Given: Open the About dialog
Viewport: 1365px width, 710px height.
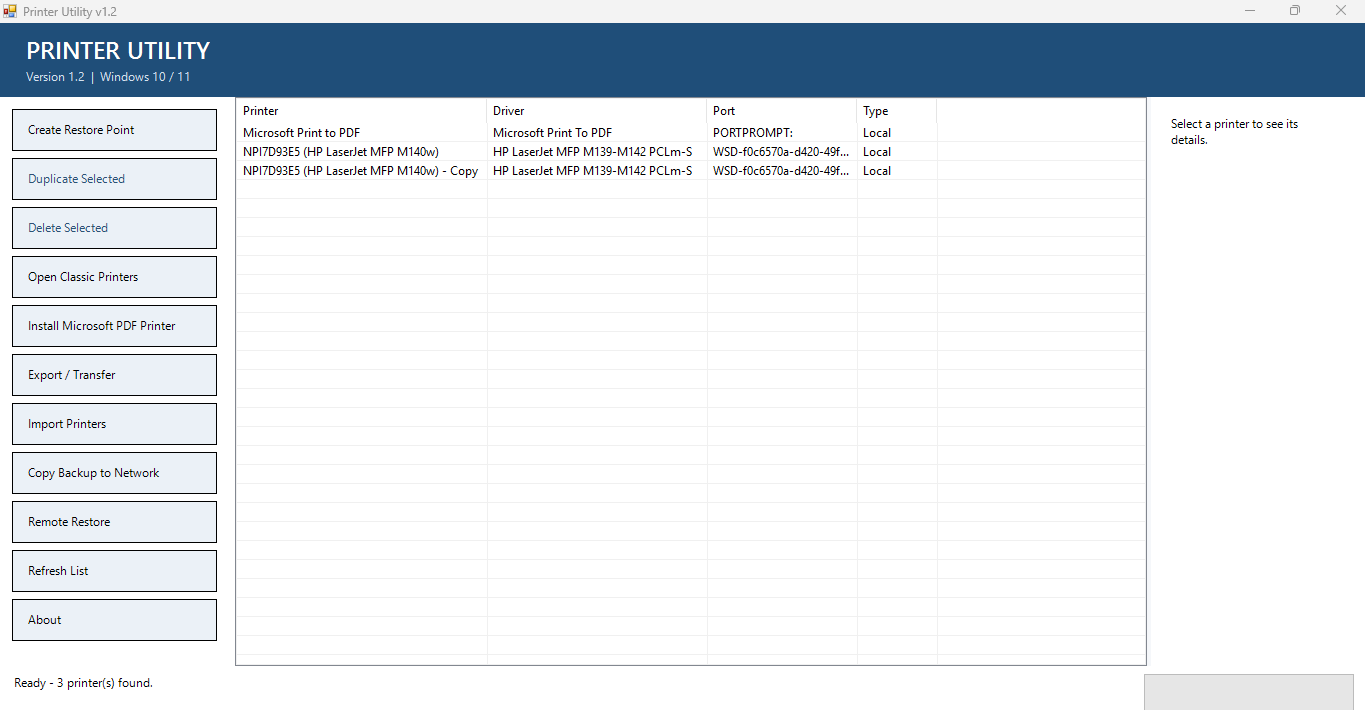Looking at the screenshot, I should (114, 620).
